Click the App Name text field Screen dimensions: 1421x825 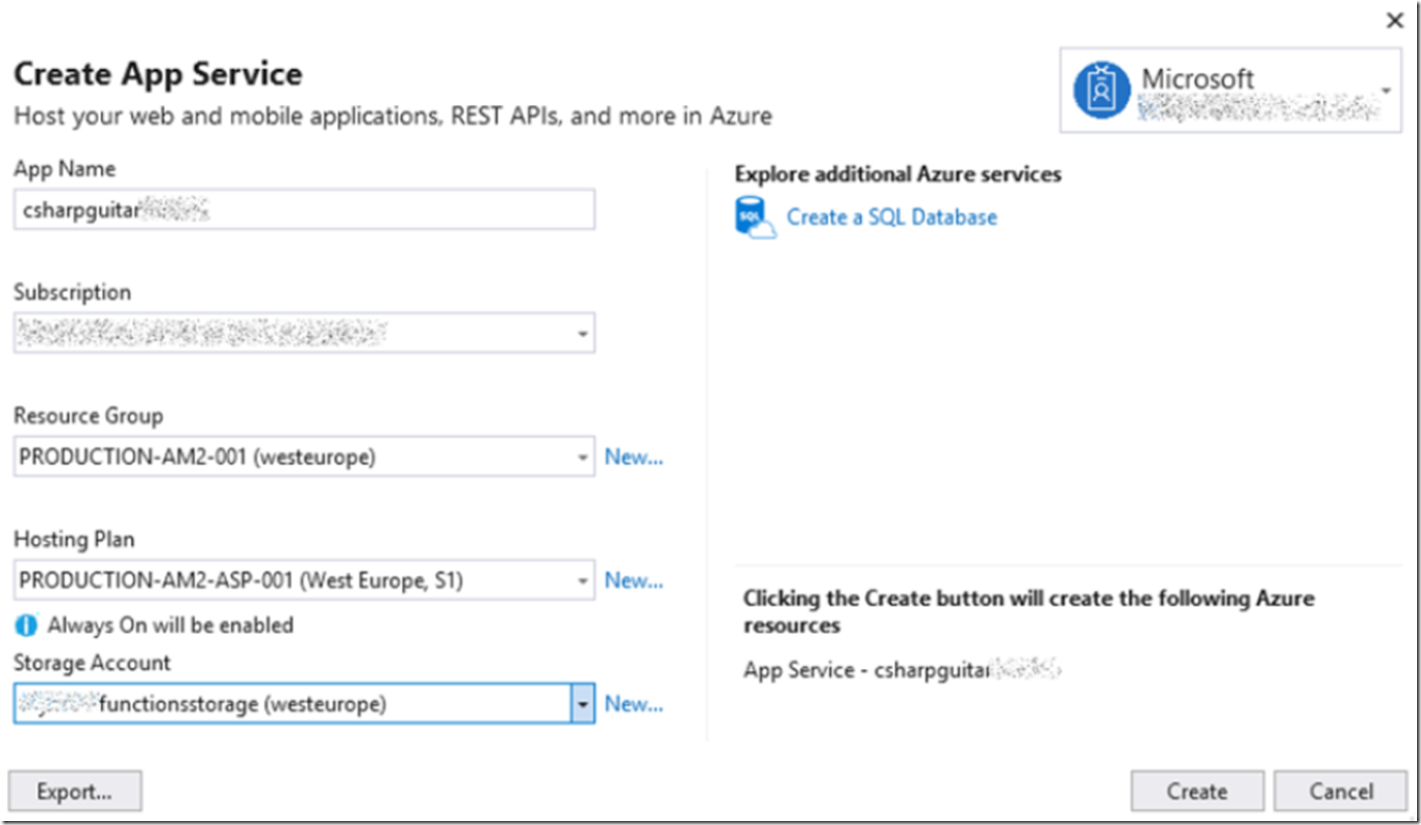304,210
